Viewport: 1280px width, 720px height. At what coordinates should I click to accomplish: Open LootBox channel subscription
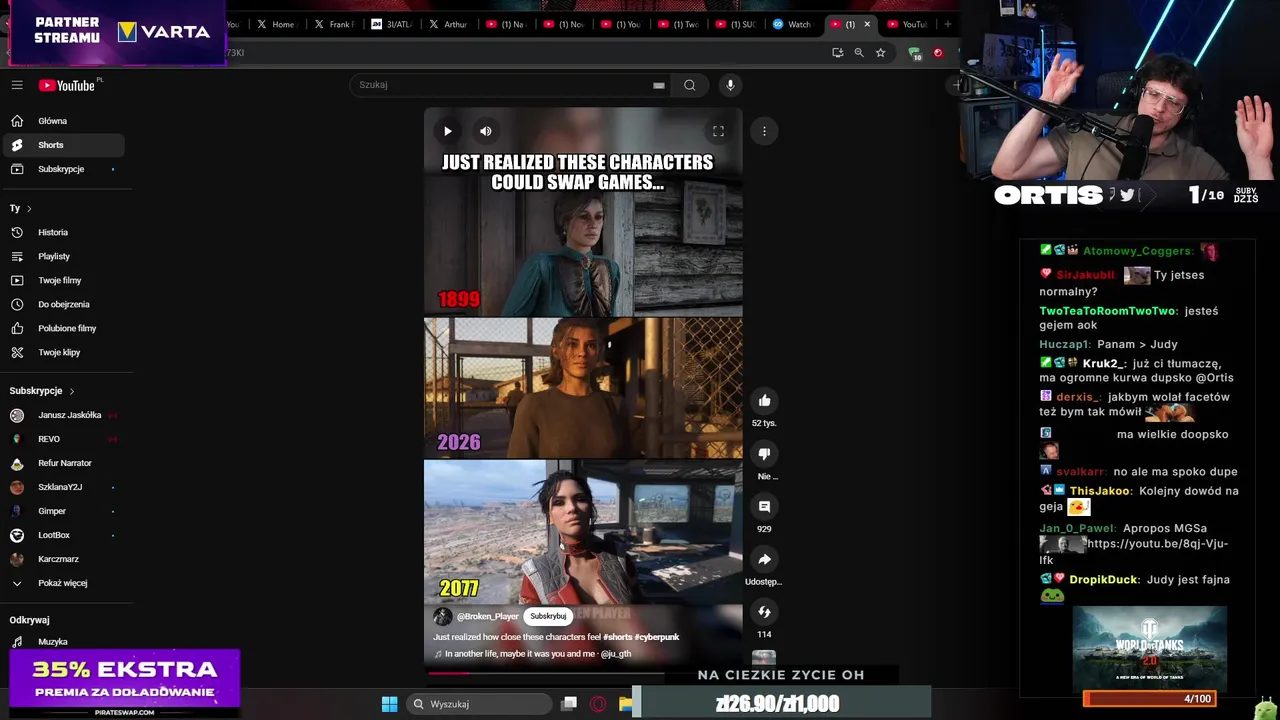[x=62, y=535]
